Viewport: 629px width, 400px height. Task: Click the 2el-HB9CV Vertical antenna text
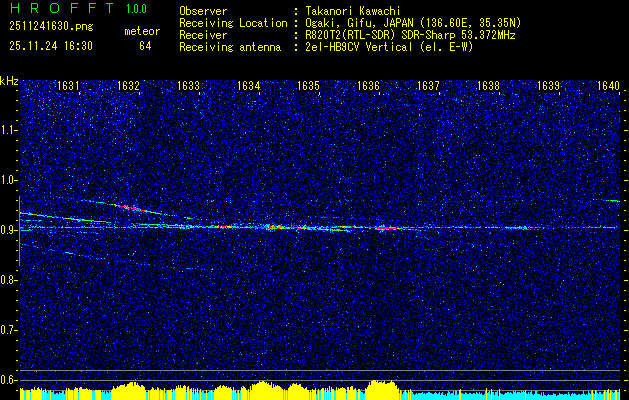point(359,47)
